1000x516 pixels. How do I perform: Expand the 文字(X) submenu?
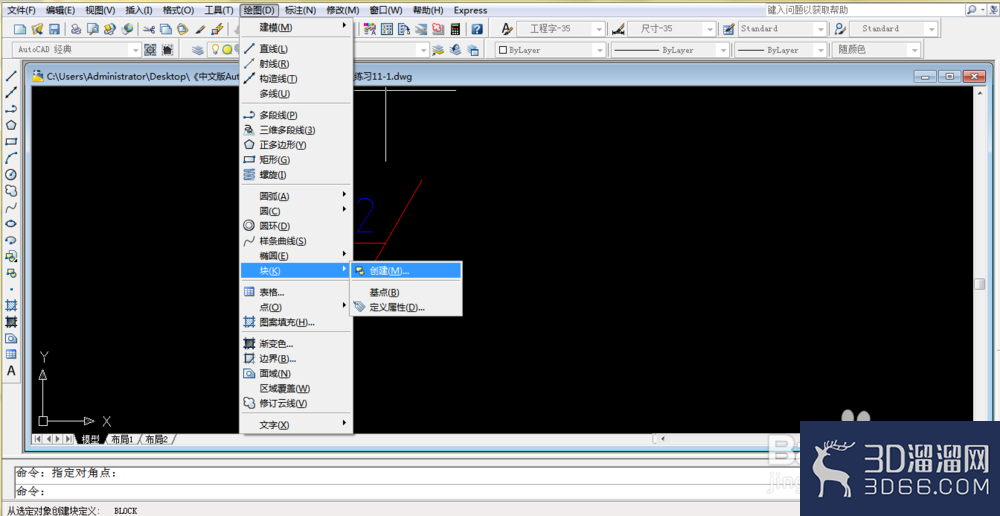pos(296,425)
